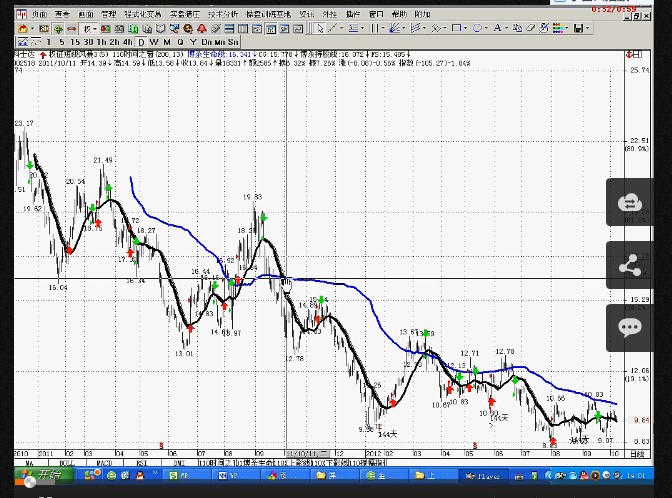The width and height of the screenshot is (672, 498).
Task: Click the video progress knob
Action: pos(30,483)
